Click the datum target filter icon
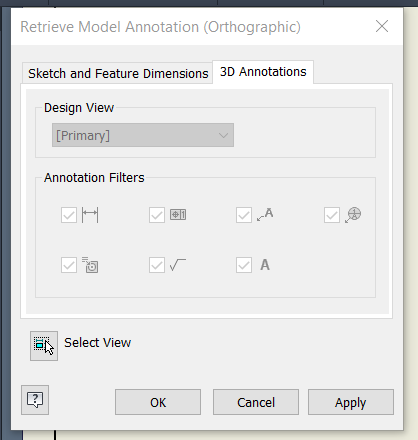Image resolution: width=418 pixels, height=440 pixels. pos(353,215)
